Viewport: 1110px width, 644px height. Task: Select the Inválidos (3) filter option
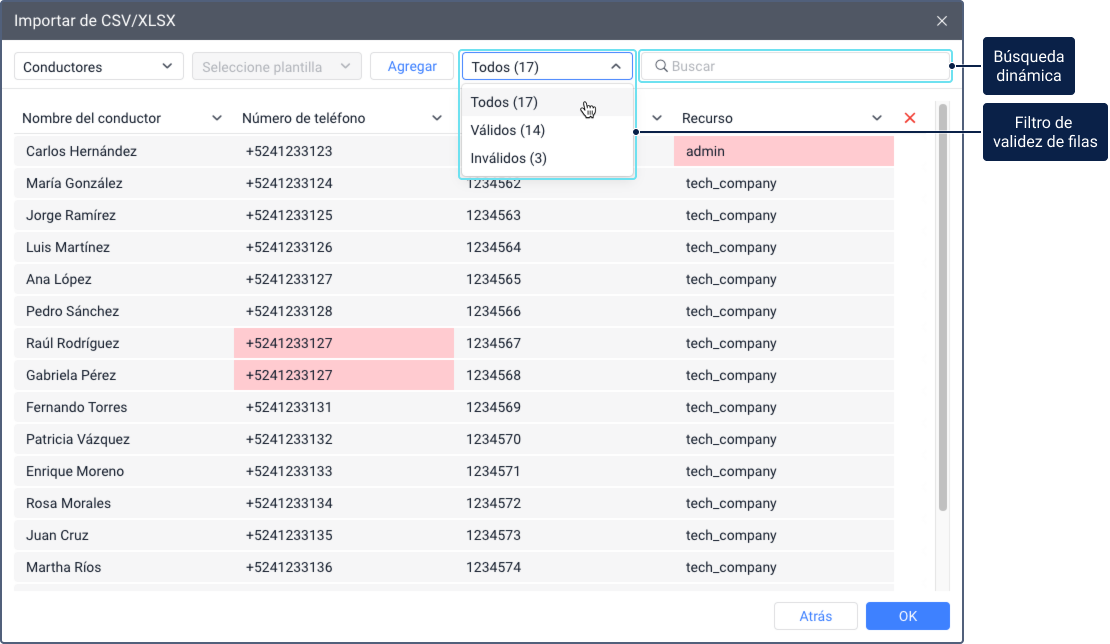coord(509,158)
